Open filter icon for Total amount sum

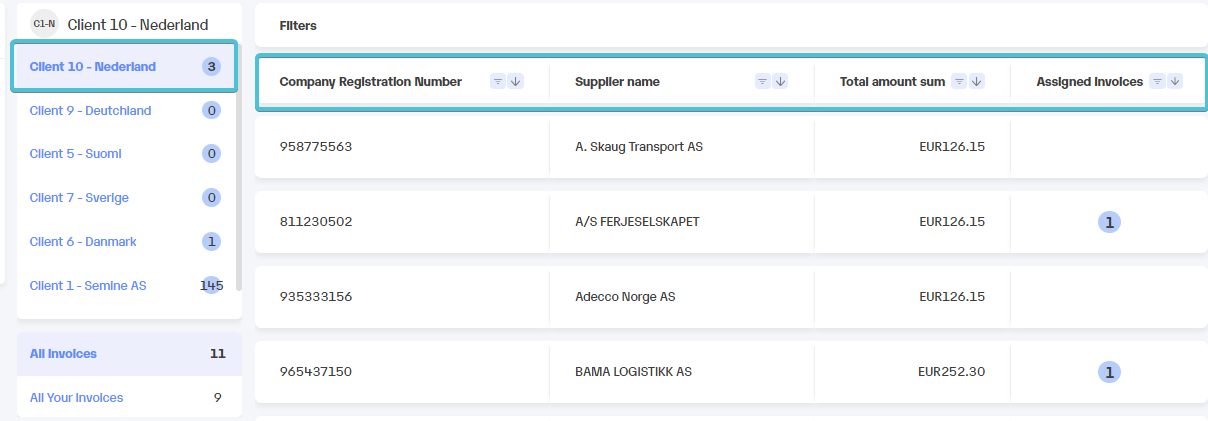959,82
